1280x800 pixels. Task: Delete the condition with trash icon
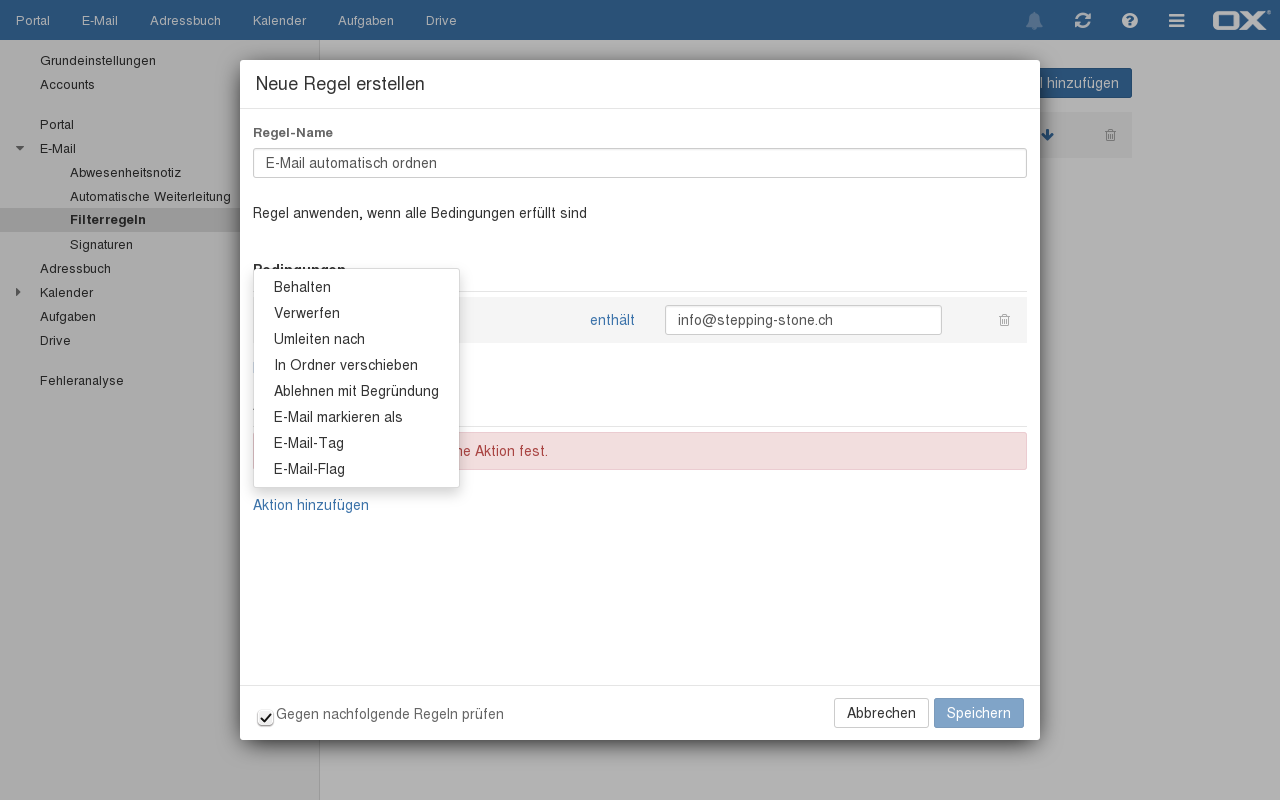point(1004,320)
